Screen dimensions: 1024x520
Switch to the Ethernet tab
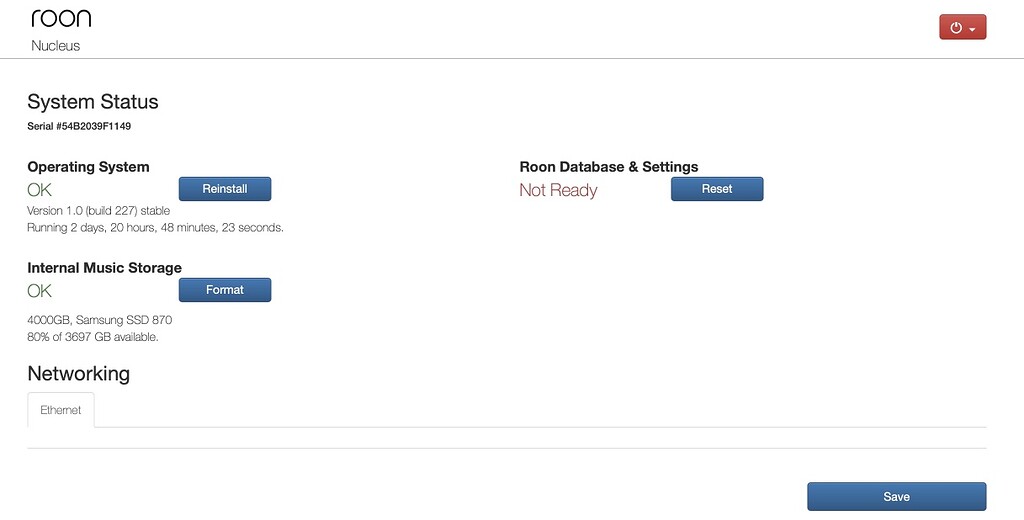click(61, 410)
